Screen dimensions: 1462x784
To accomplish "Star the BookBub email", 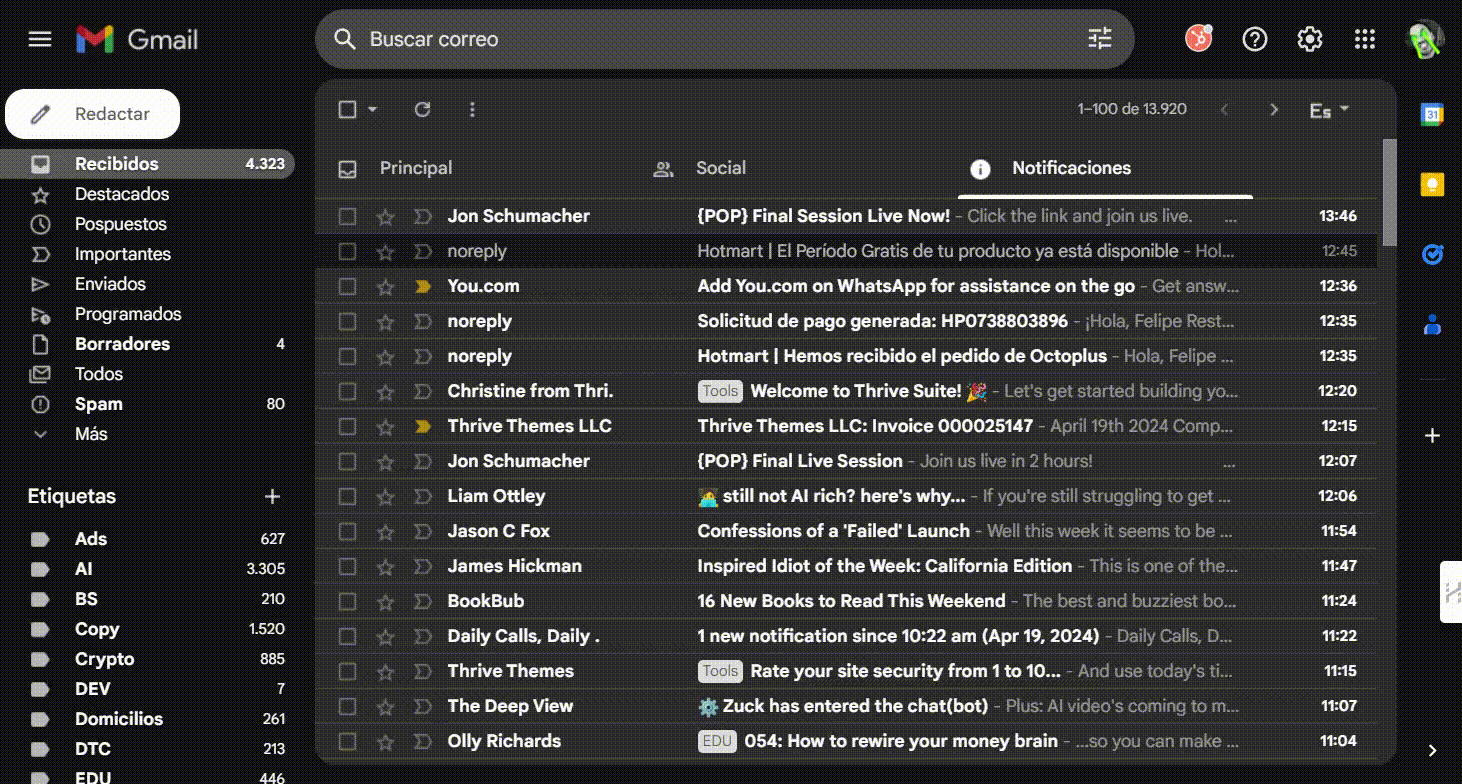I will (x=385, y=602).
